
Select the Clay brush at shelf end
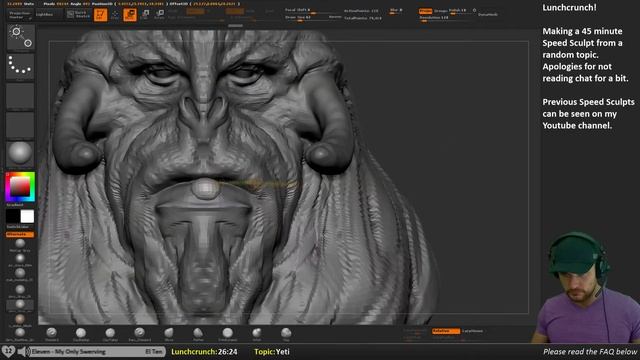286,334
